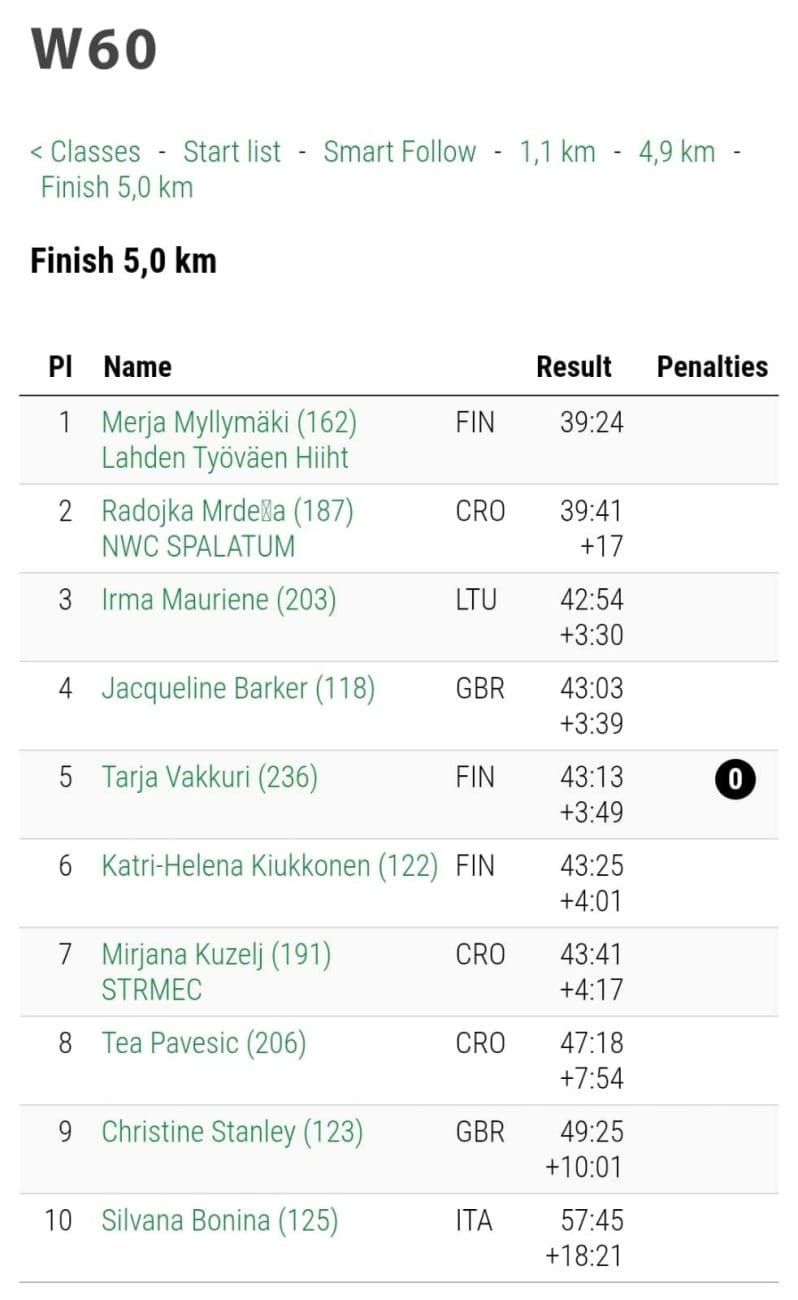The width and height of the screenshot is (798, 1300).
Task: Open Merja Myllymäki's competitor page
Action: (x=229, y=423)
